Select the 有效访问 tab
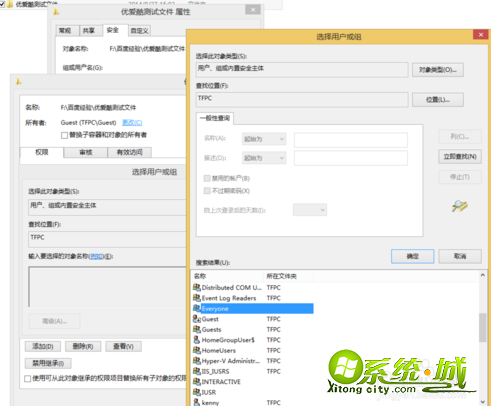The image size is (491, 406). [x=130, y=152]
